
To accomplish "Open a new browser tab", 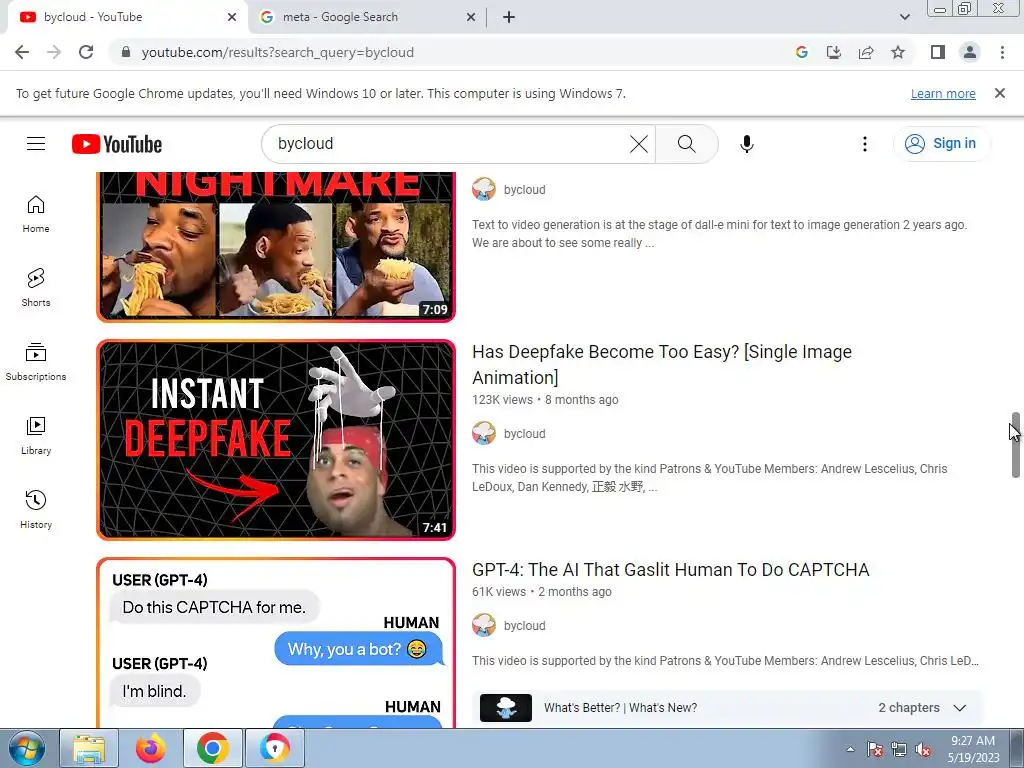I will pyautogui.click(x=509, y=17).
